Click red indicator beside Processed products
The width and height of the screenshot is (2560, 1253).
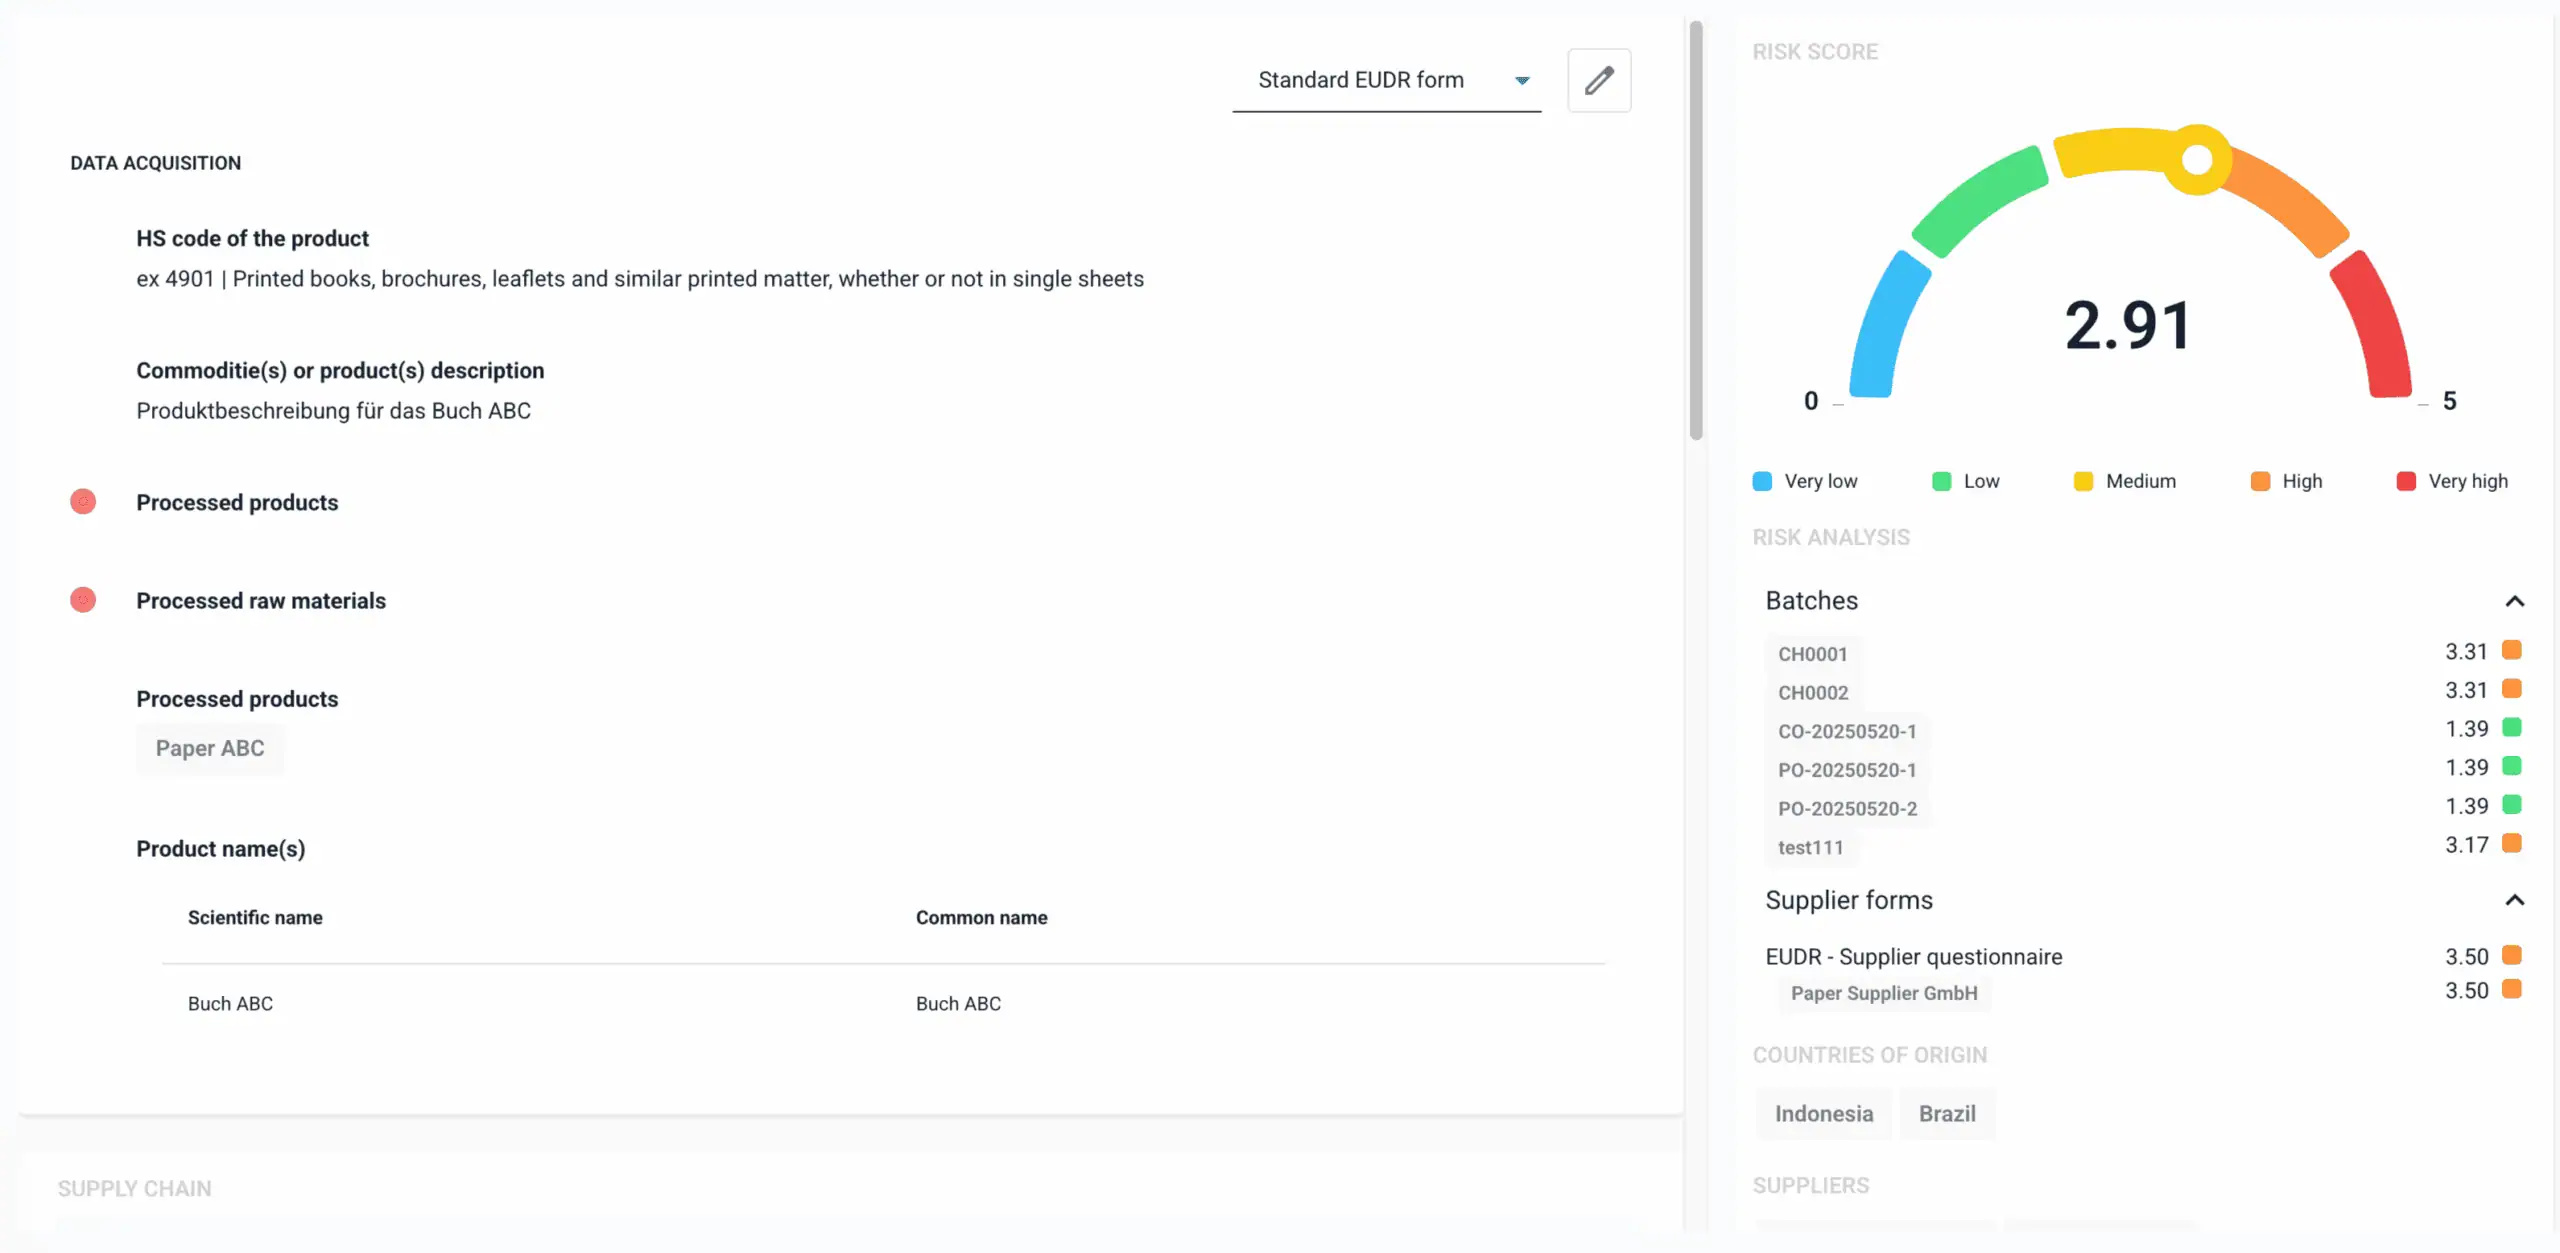83,502
